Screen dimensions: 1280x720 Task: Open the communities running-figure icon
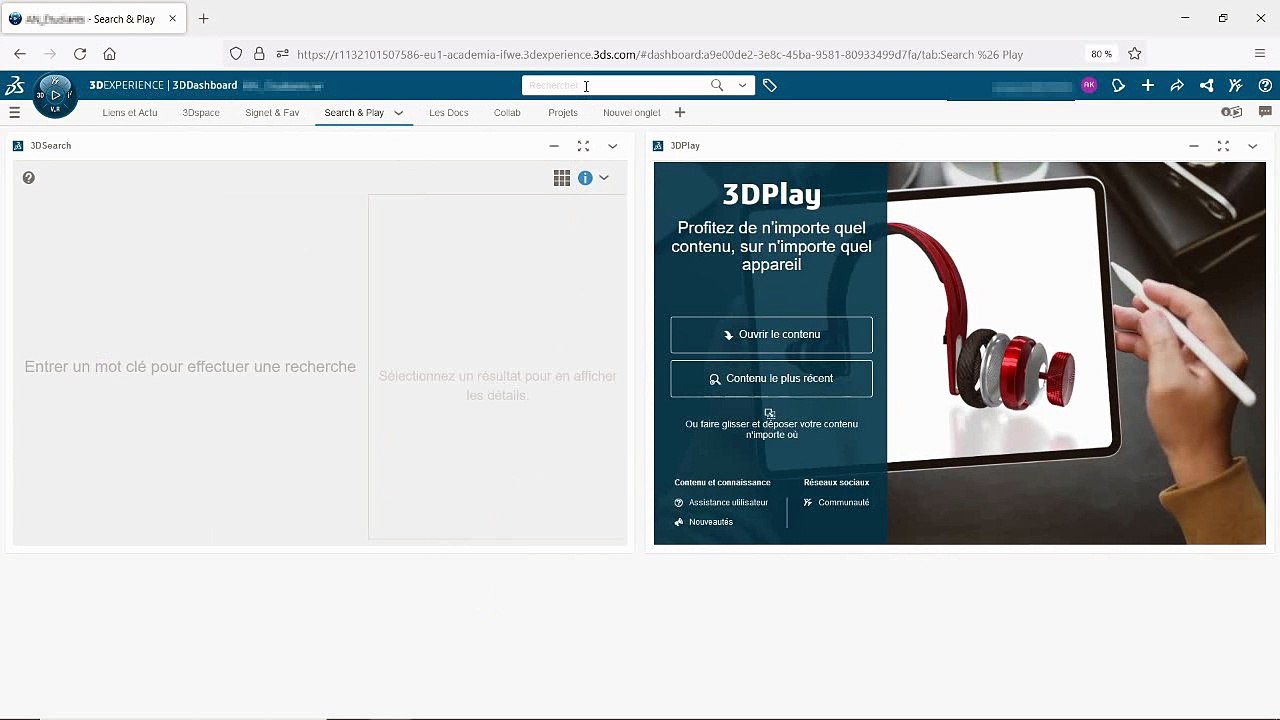click(x=1236, y=86)
